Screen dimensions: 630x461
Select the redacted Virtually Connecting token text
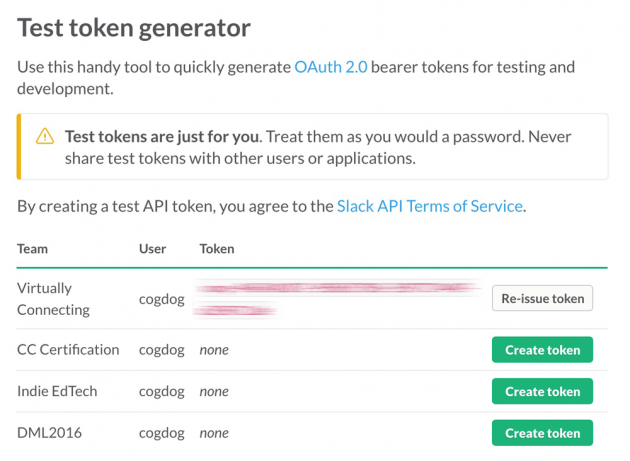tap(337, 299)
